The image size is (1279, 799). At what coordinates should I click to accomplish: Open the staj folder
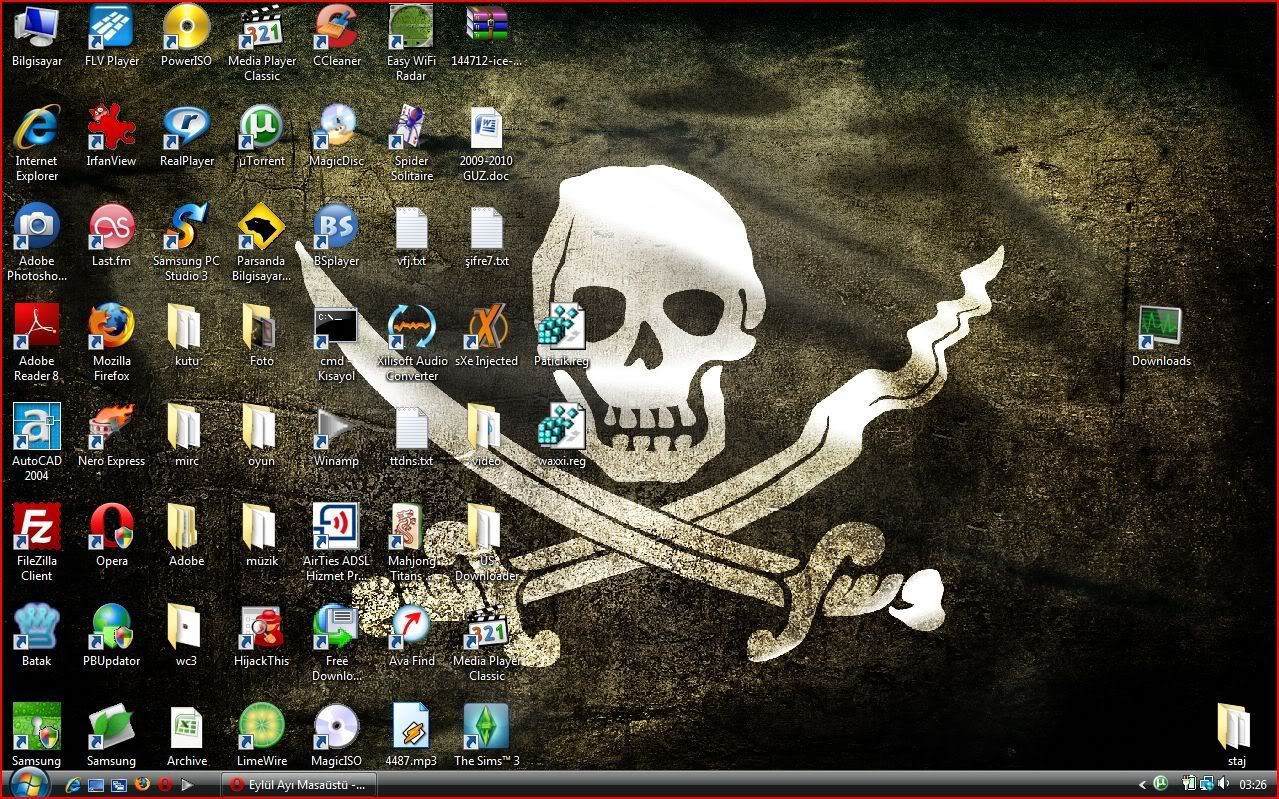pos(1236,736)
